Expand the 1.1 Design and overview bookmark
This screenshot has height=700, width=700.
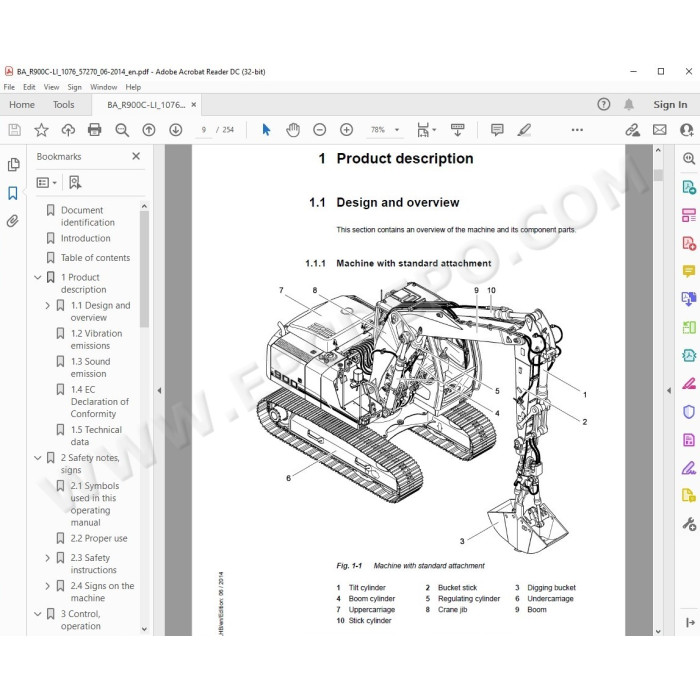[x=48, y=305]
